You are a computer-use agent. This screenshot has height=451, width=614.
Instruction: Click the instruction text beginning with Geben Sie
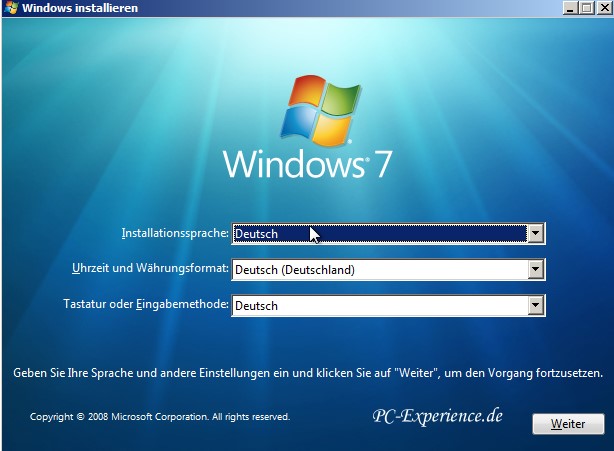point(307,373)
